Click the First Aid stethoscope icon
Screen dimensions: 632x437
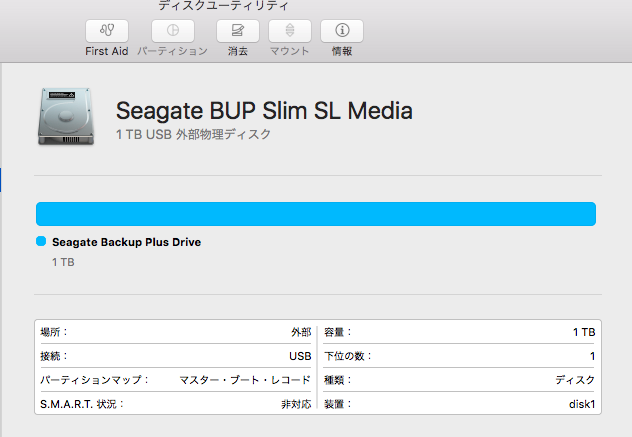tap(107, 31)
